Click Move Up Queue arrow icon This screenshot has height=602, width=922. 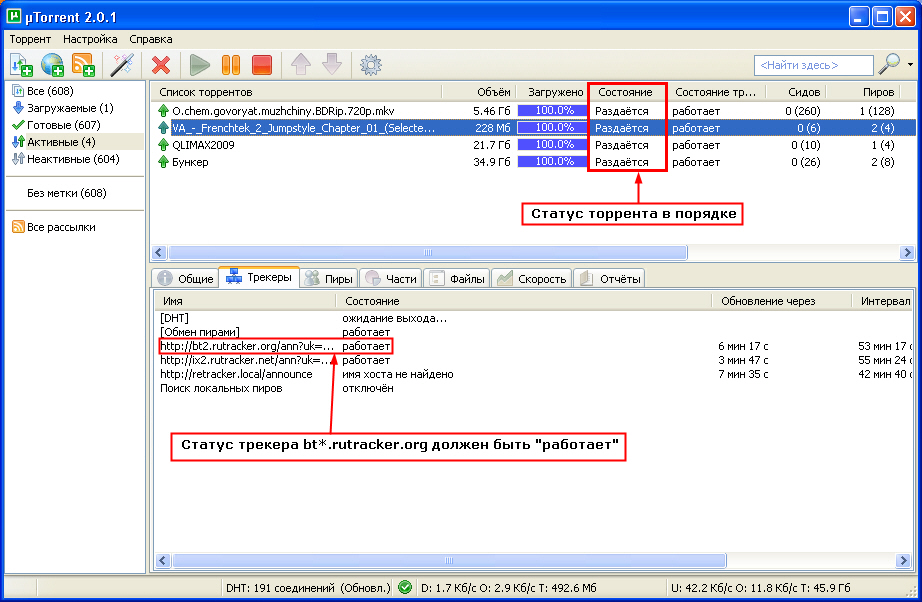(x=301, y=64)
